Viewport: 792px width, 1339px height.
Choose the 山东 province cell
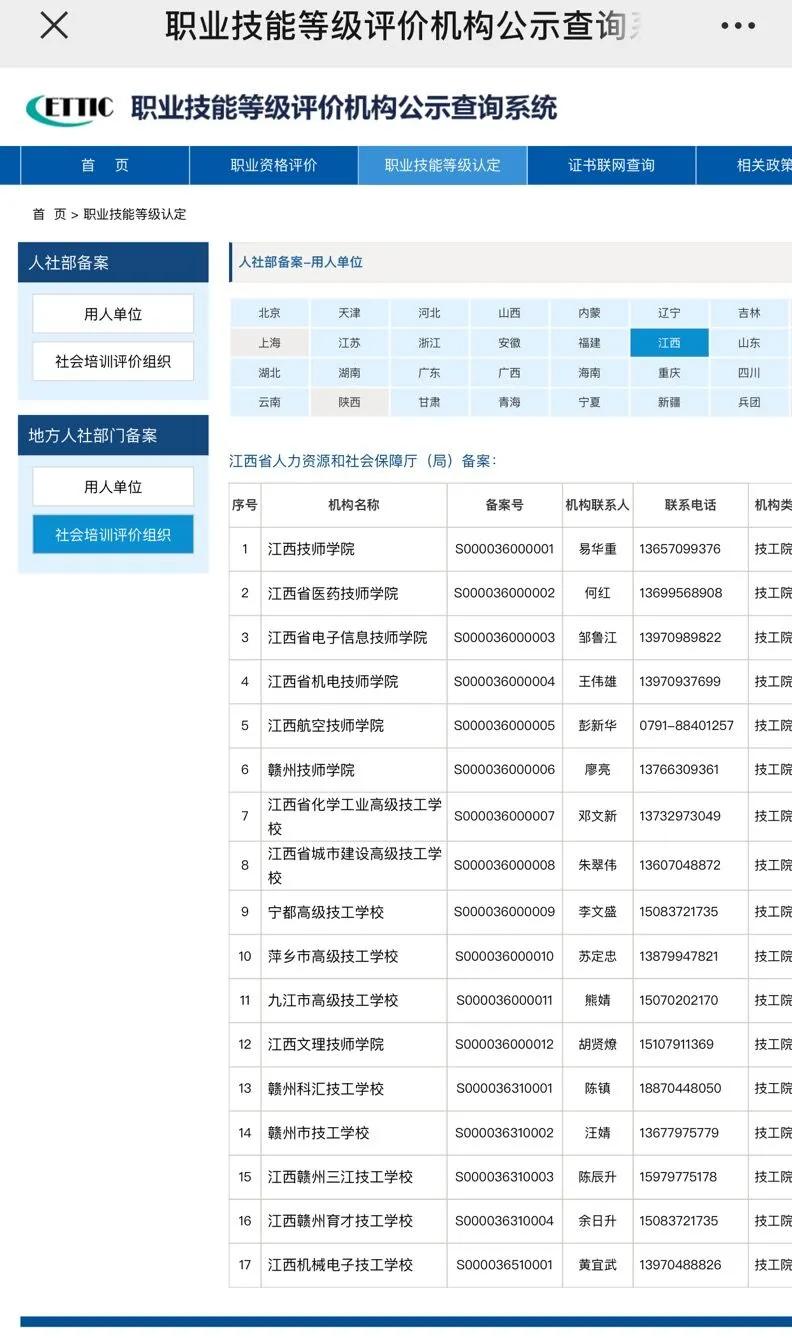(750, 343)
